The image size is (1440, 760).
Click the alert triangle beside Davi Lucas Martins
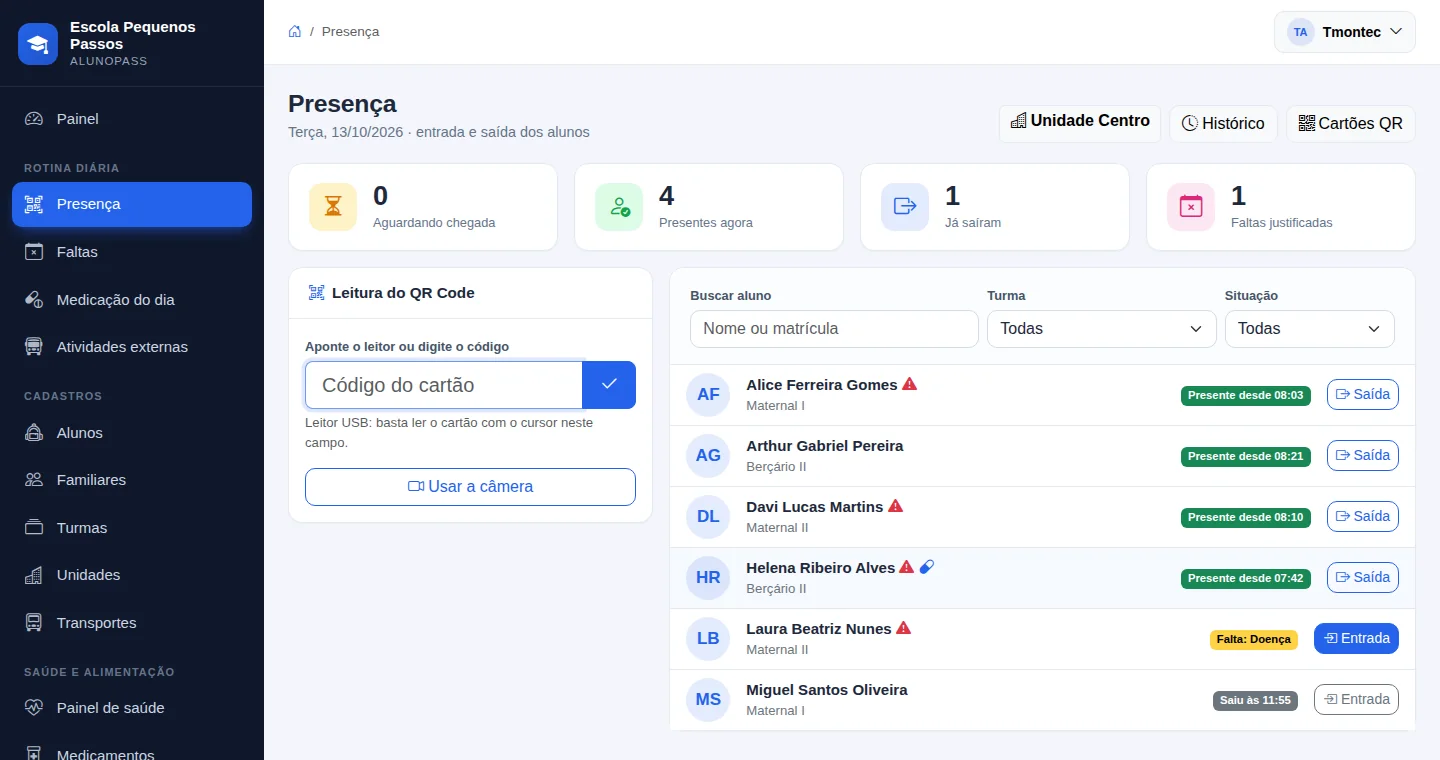click(x=895, y=506)
